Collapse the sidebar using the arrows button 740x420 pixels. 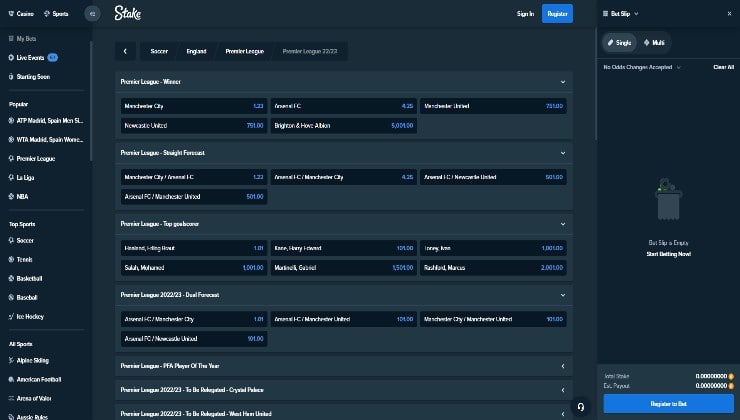tap(92, 14)
